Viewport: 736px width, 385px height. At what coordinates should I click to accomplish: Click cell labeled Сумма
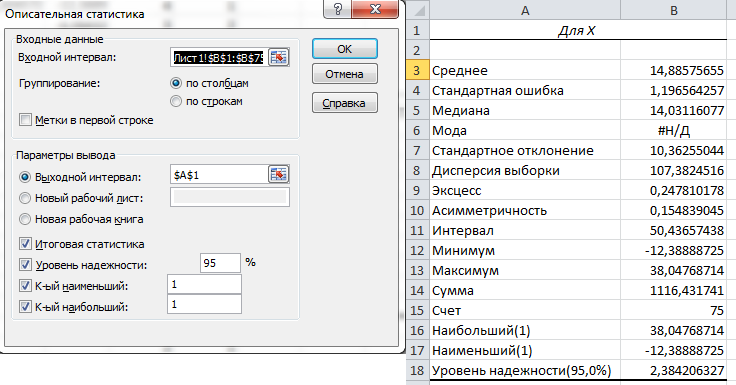525,291
